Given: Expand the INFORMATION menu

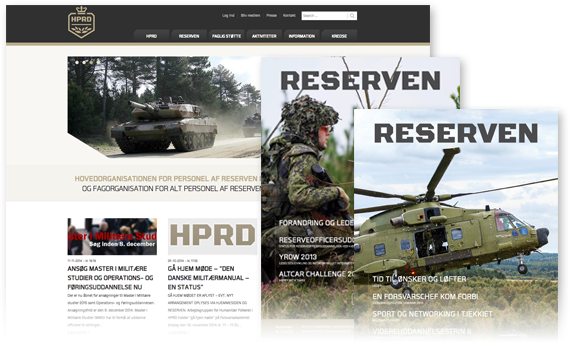Looking at the screenshot, I should click(x=302, y=36).
